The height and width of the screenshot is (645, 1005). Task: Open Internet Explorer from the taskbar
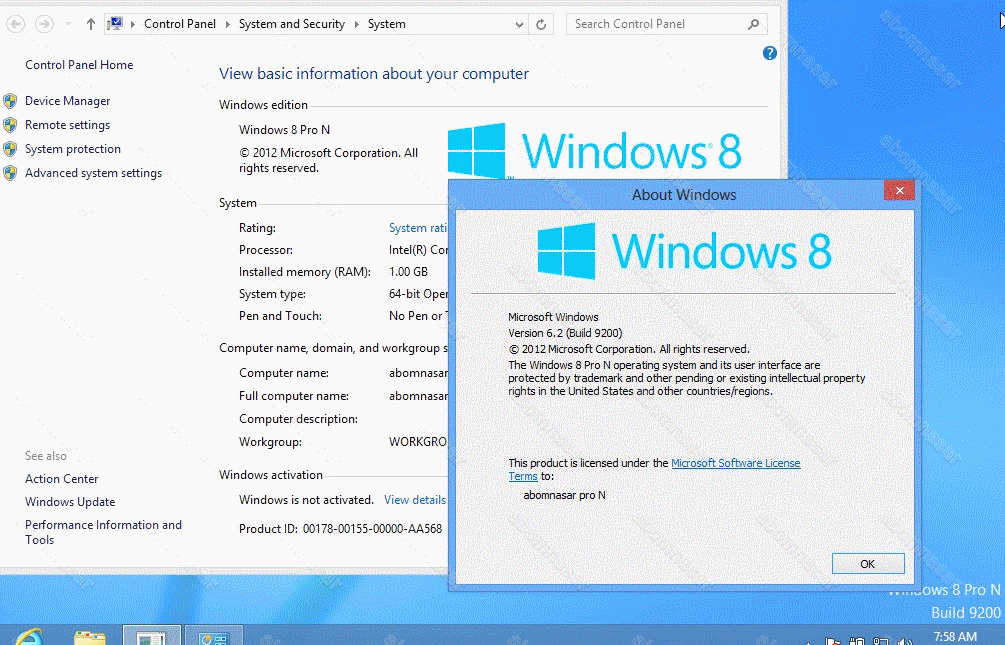[x=28, y=637]
